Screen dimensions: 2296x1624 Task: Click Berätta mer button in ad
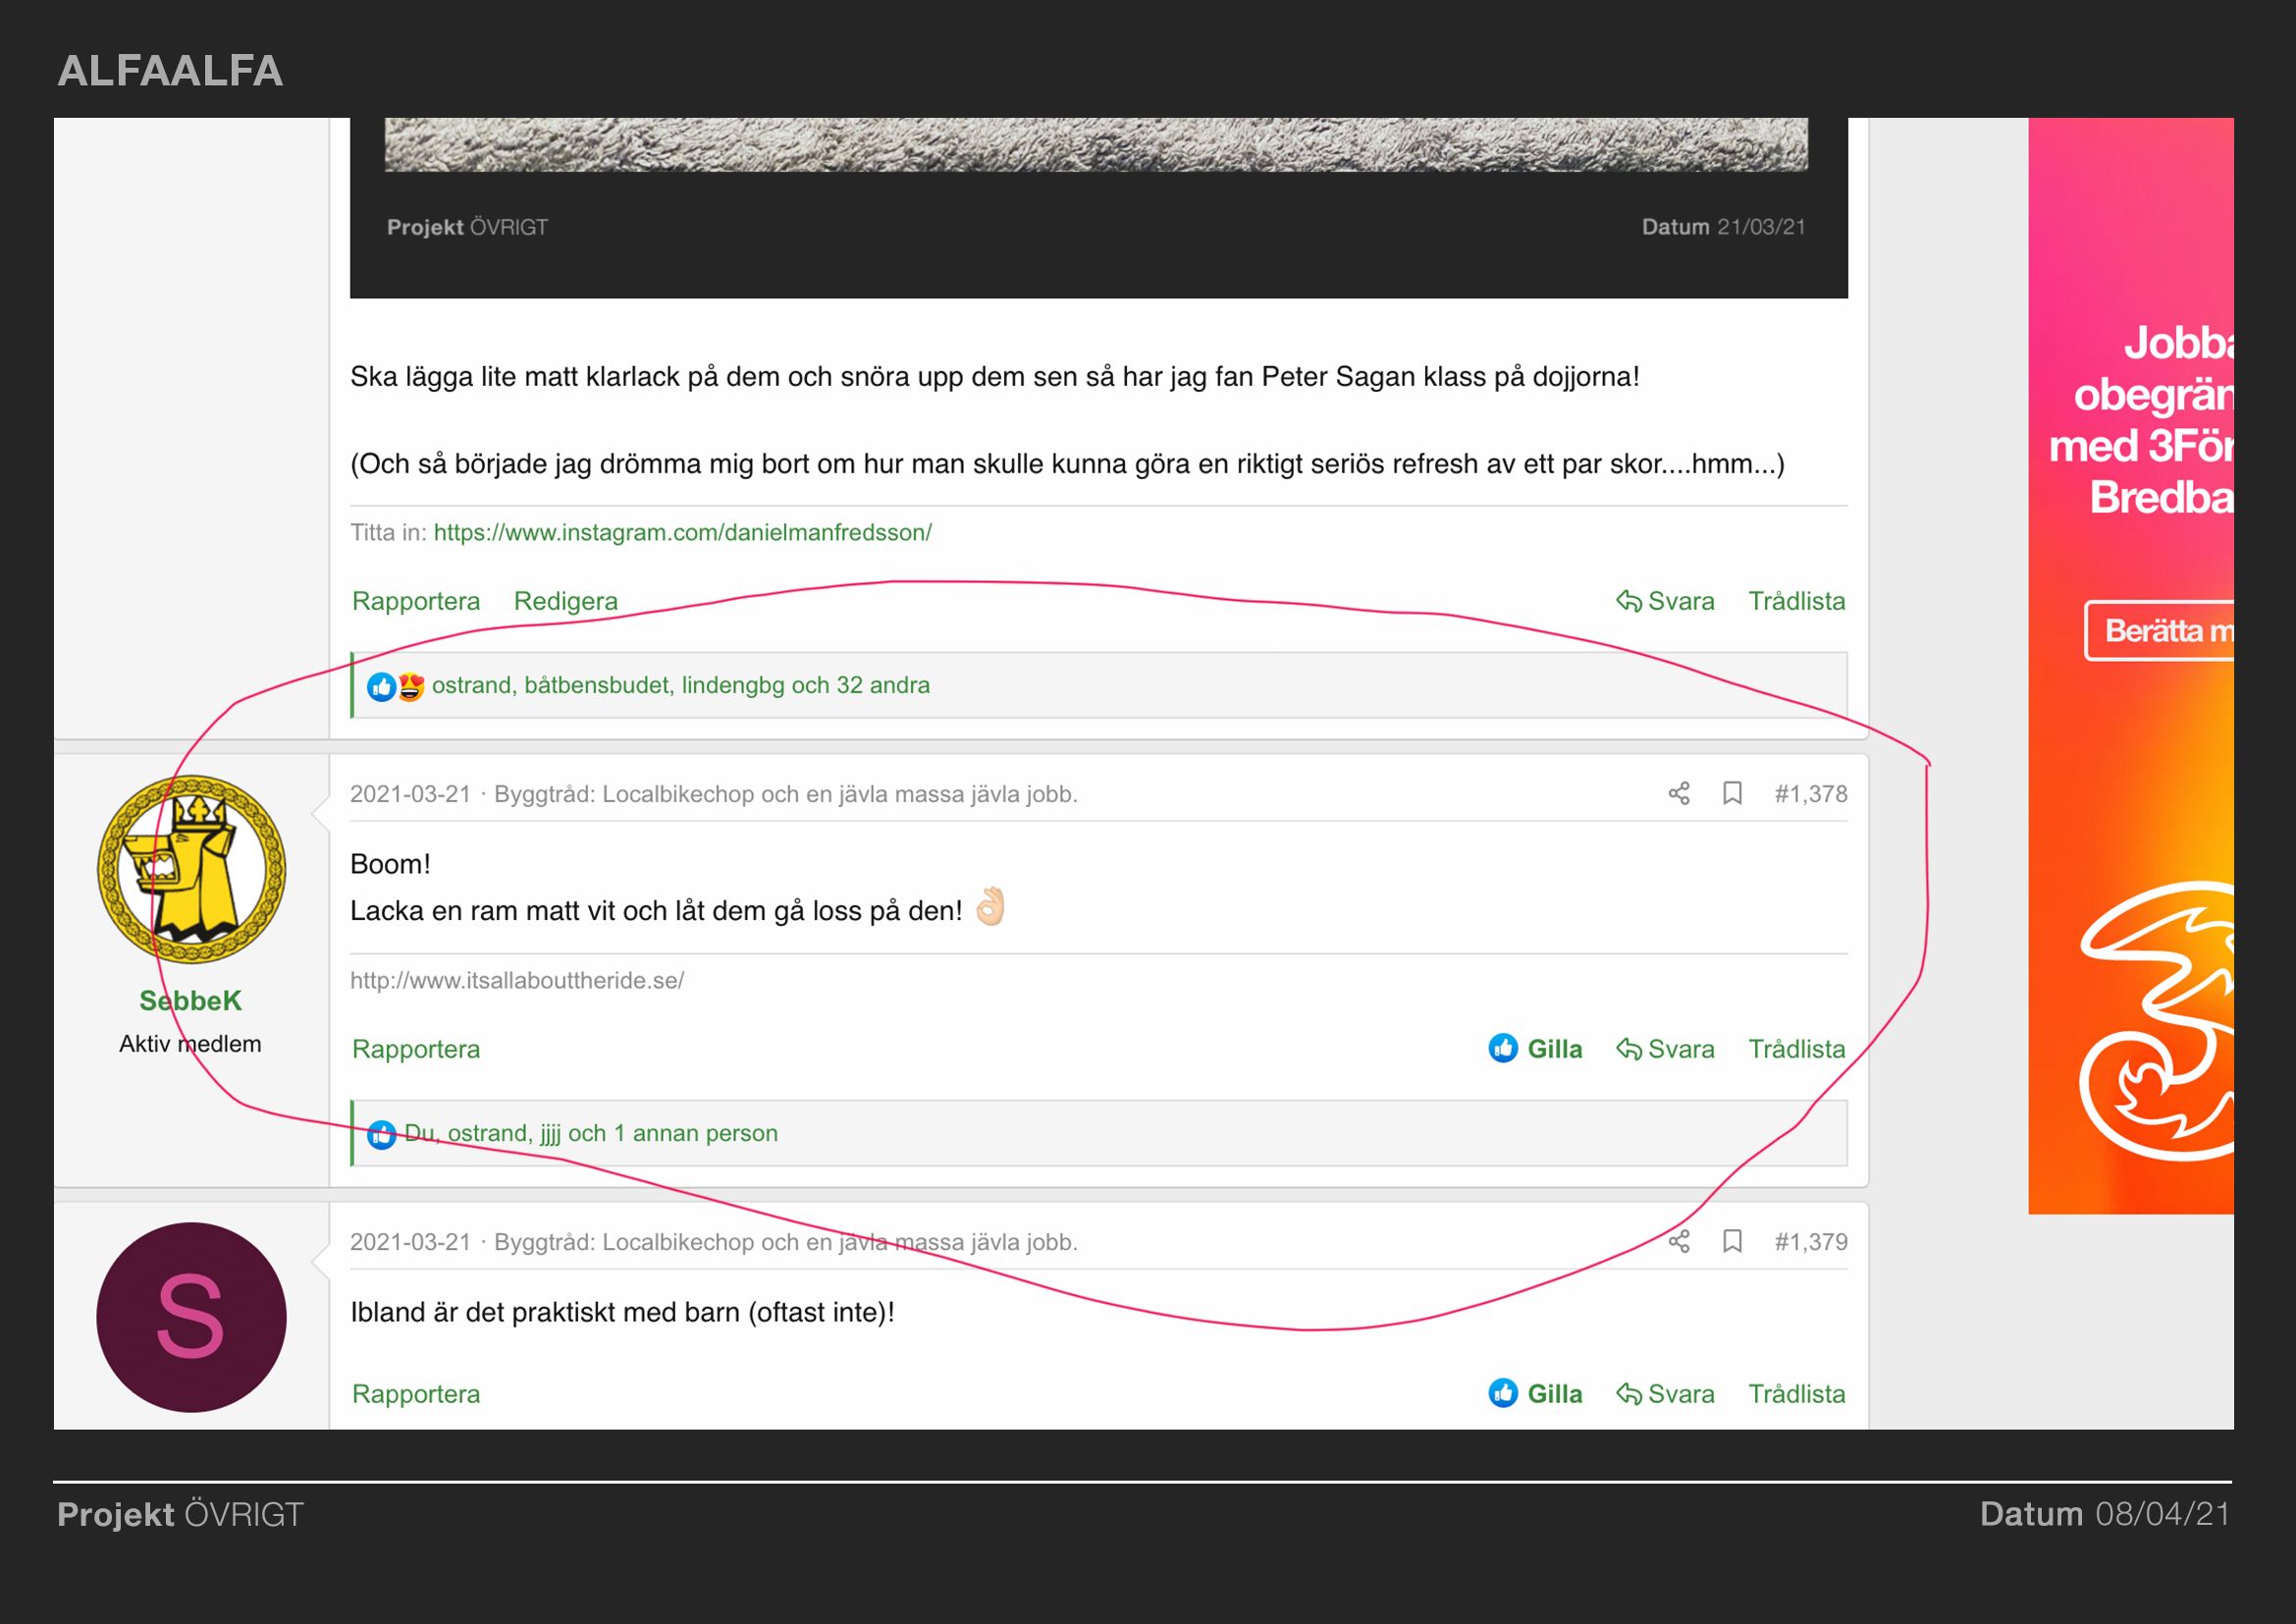point(2160,631)
